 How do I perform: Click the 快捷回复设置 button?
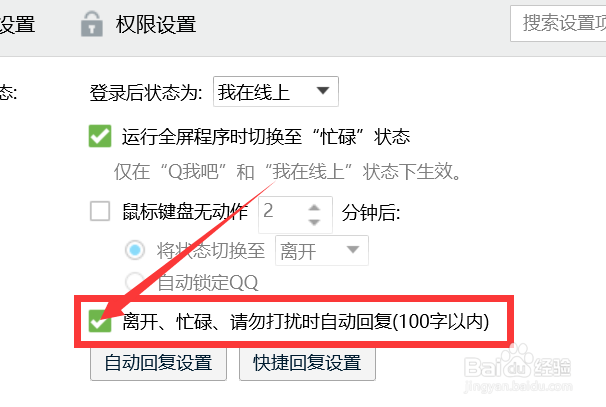point(307,363)
